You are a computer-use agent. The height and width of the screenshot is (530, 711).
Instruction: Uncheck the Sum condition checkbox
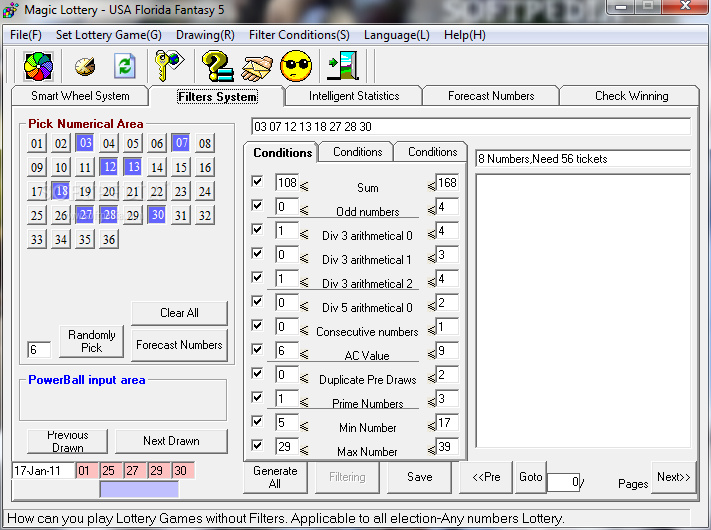(257, 181)
